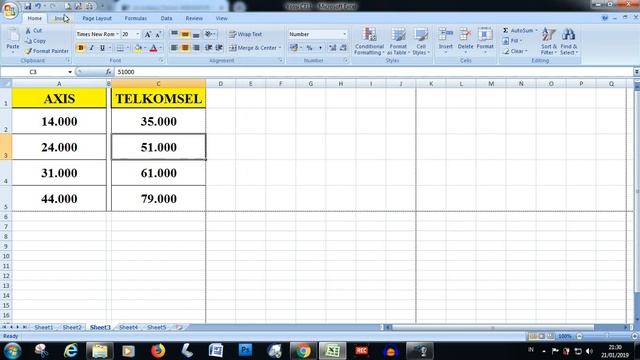Activate the Format Painter brush

pyautogui.click(x=47, y=51)
